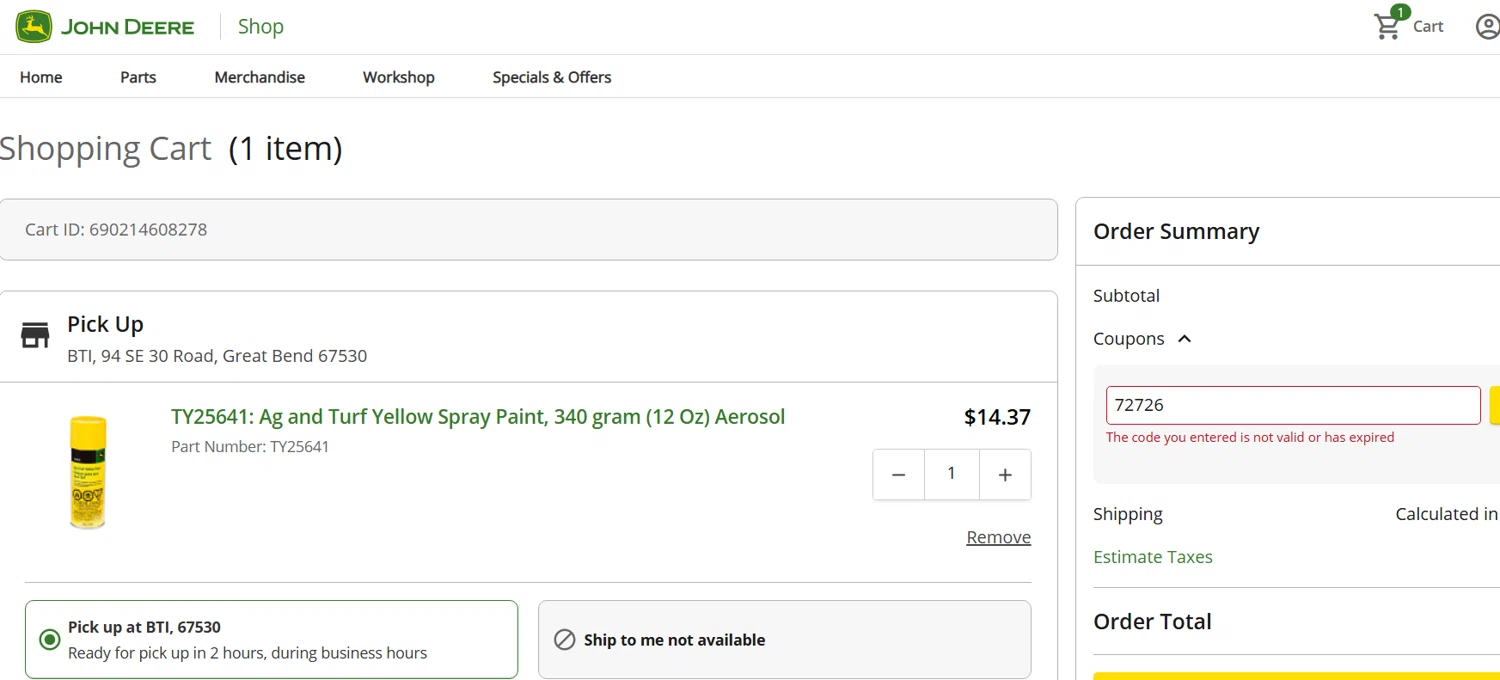Open TY25641 Yellow Spray Paint product link
The height and width of the screenshot is (680, 1500).
click(478, 417)
